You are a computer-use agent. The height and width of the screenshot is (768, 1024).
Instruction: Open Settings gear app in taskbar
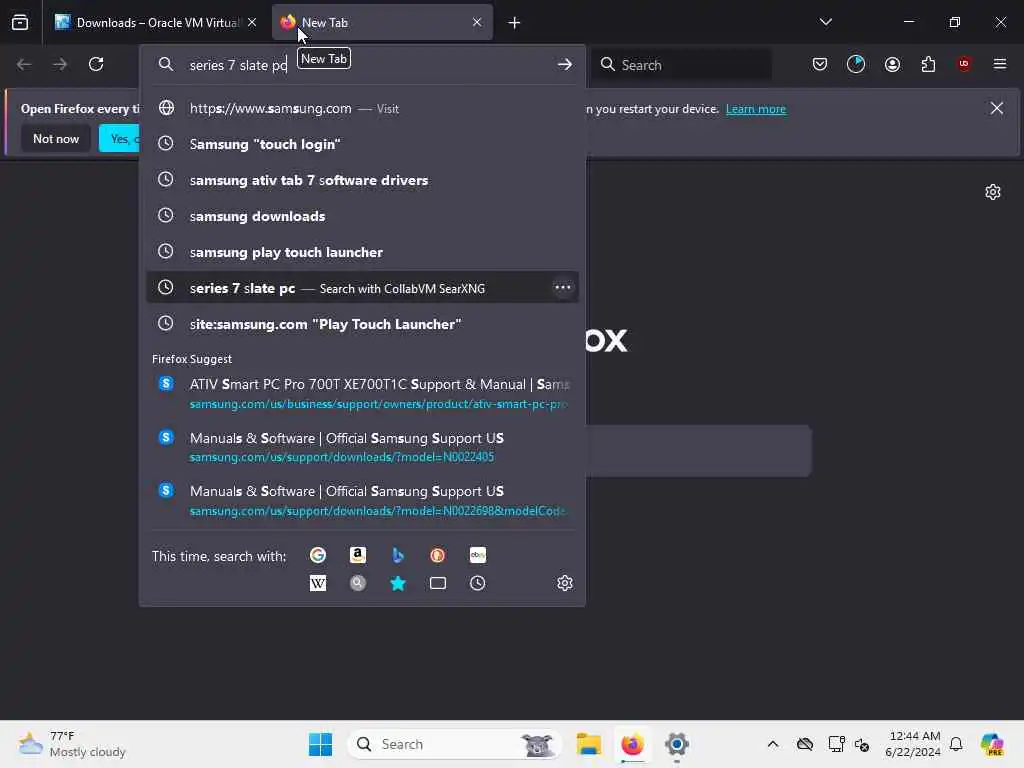point(677,744)
